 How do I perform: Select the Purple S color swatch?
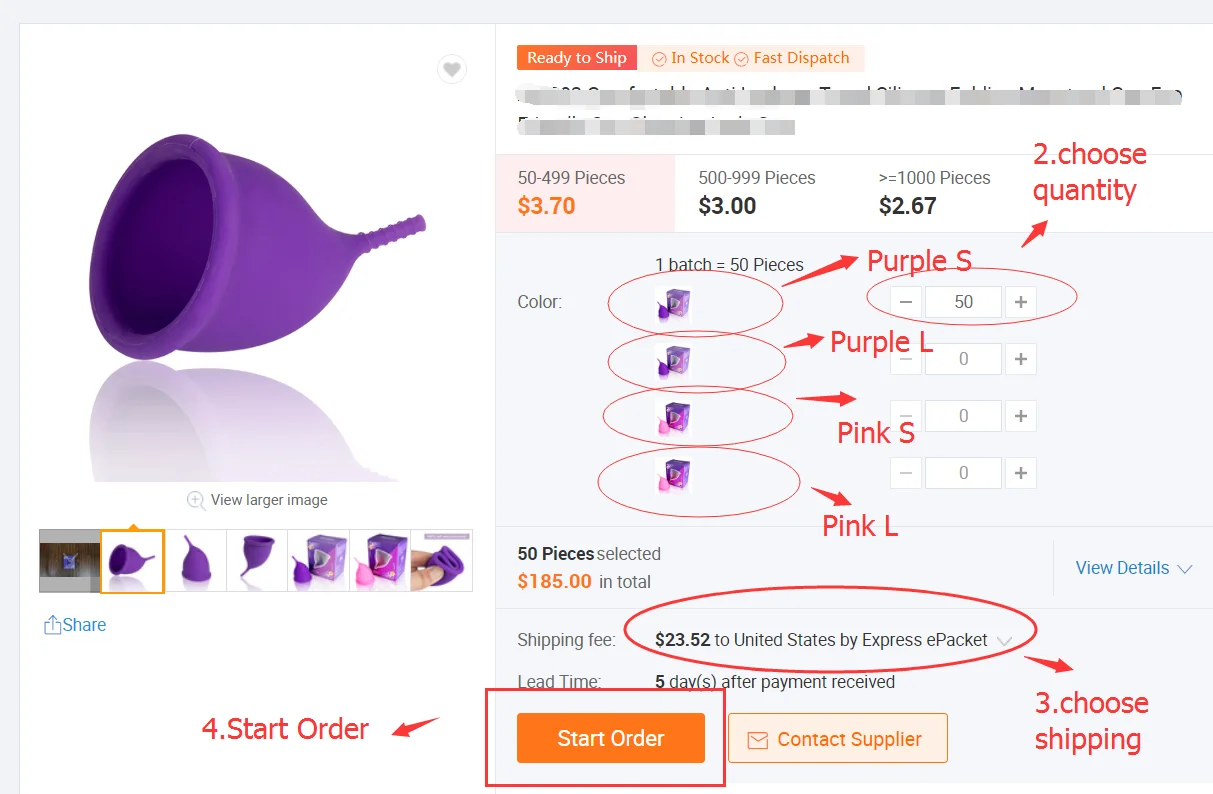click(x=672, y=304)
